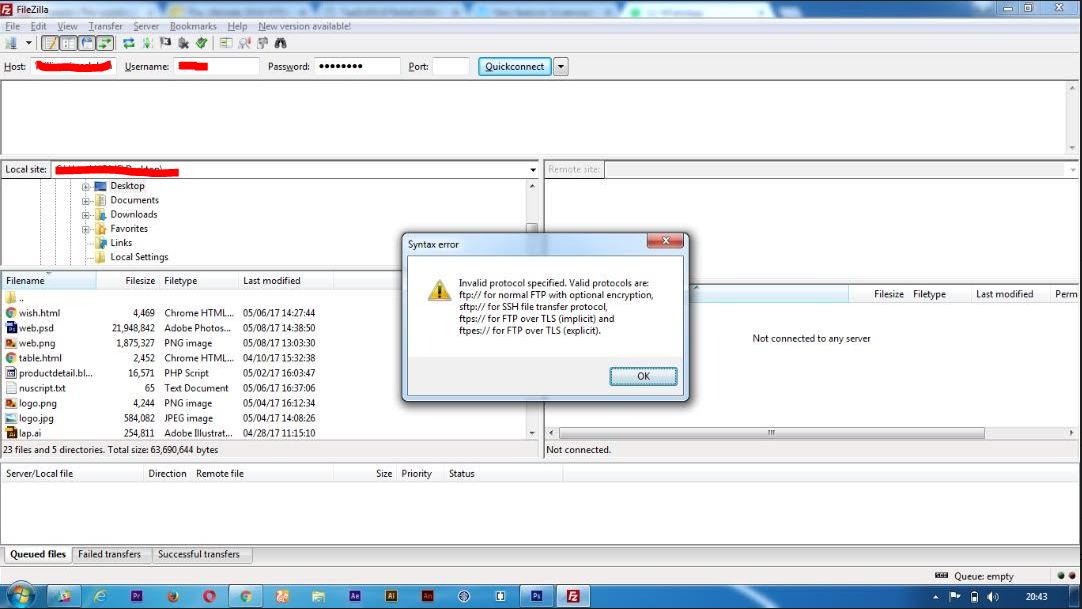Image resolution: width=1082 pixels, height=609 pixels.
Task: Sort local files by Filetype column
Action: 199,281
